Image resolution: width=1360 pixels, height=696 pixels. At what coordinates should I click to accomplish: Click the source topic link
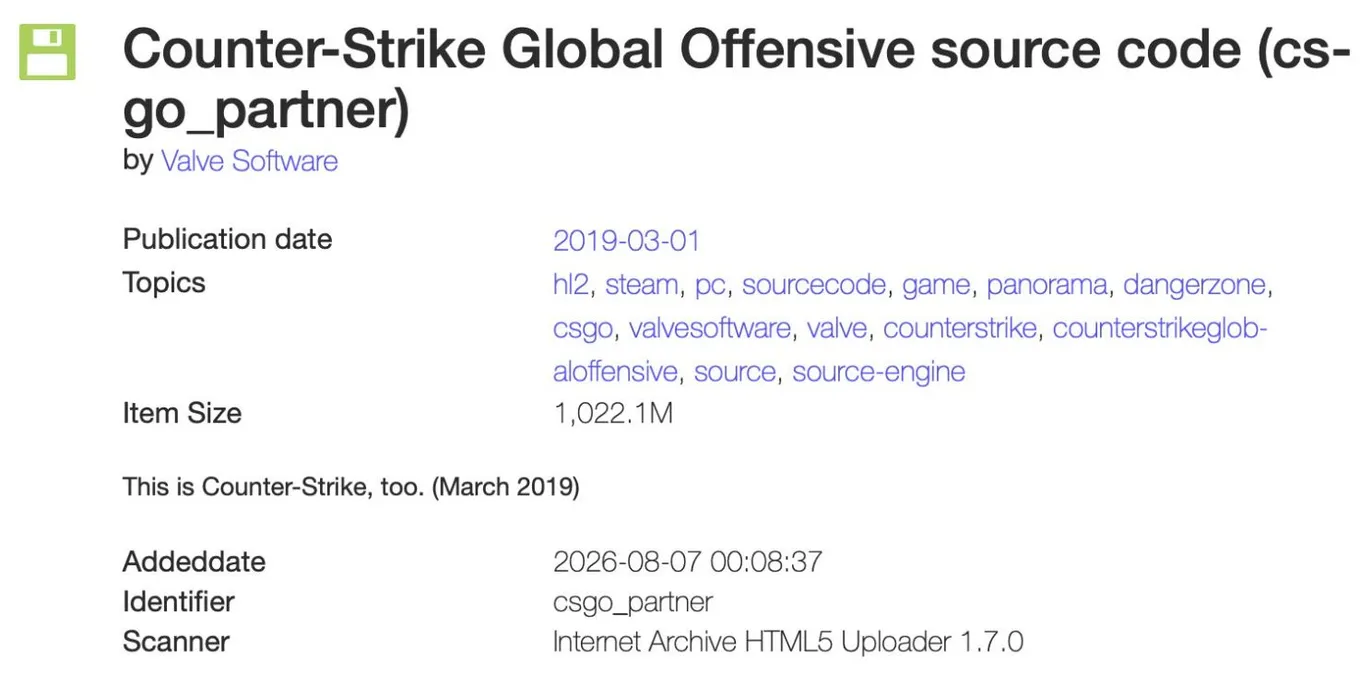[x=734, y=372]
